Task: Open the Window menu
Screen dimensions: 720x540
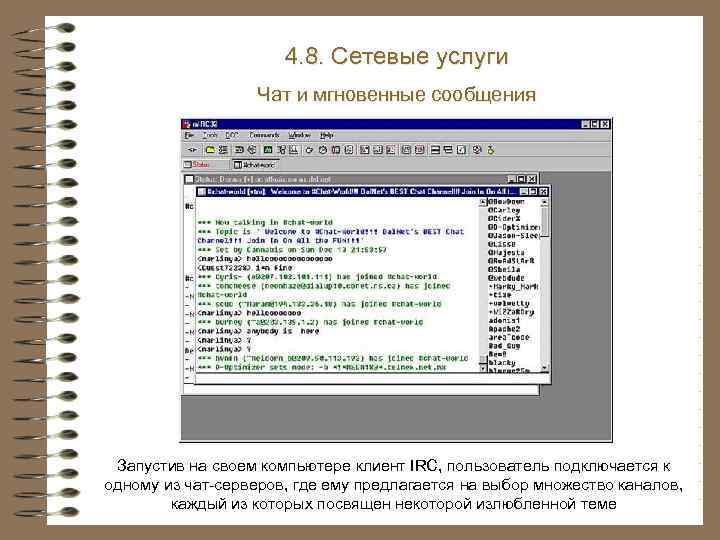Action: point(299,135)
